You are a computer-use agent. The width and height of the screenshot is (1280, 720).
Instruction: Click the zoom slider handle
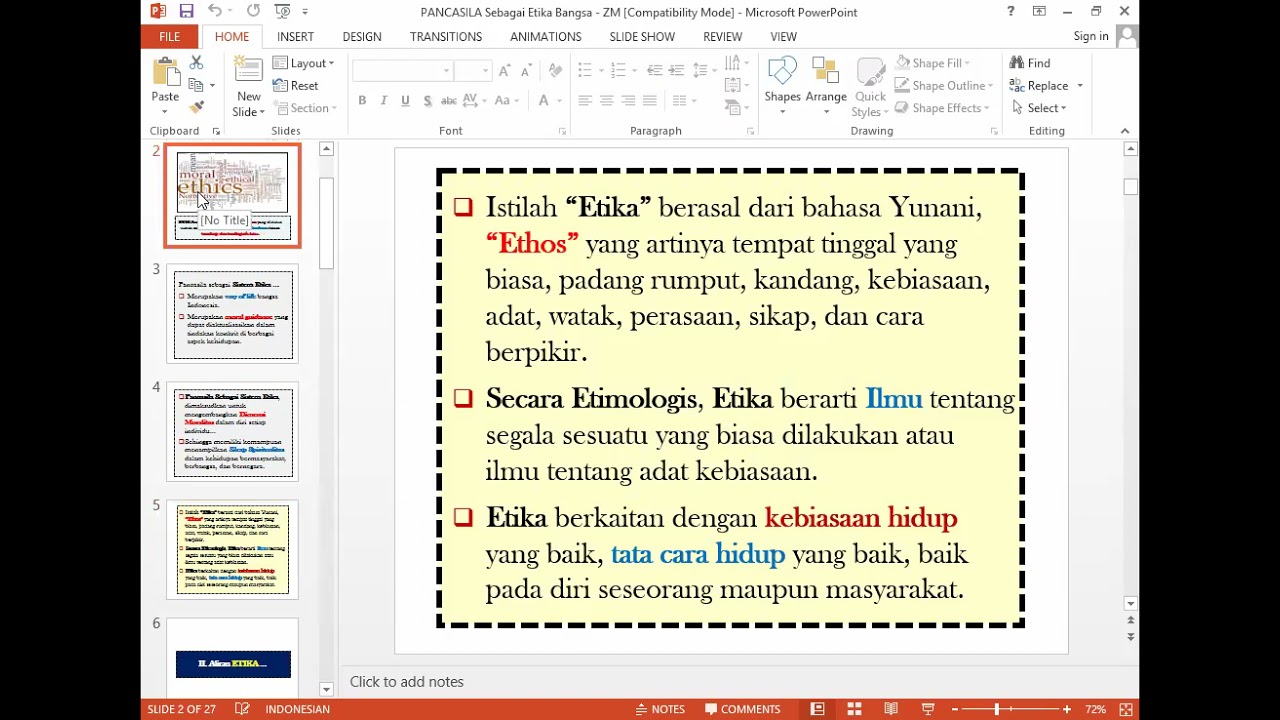click(996, 709)
